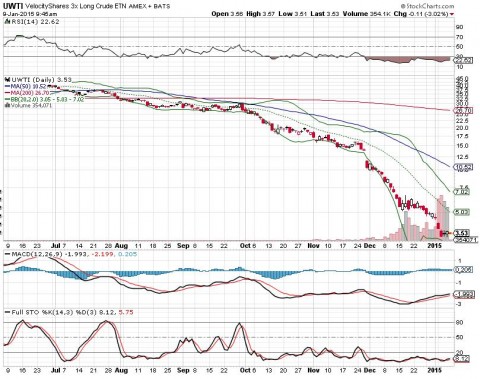This screenshot has height=379, width=480.
Task: Click the 'MA(200) 26.70' legend entry
Action: (x=27, y=93)
